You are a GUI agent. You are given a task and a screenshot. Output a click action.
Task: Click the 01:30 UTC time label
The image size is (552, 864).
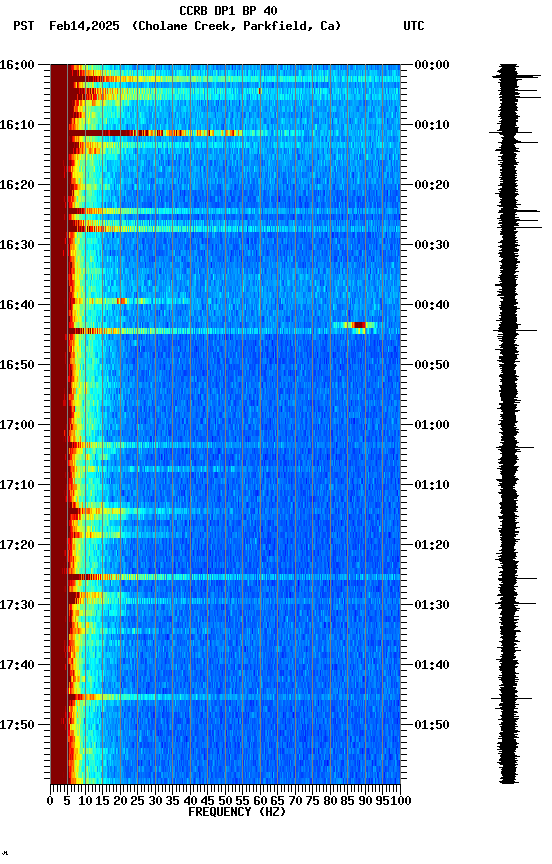tap(432, 605)
